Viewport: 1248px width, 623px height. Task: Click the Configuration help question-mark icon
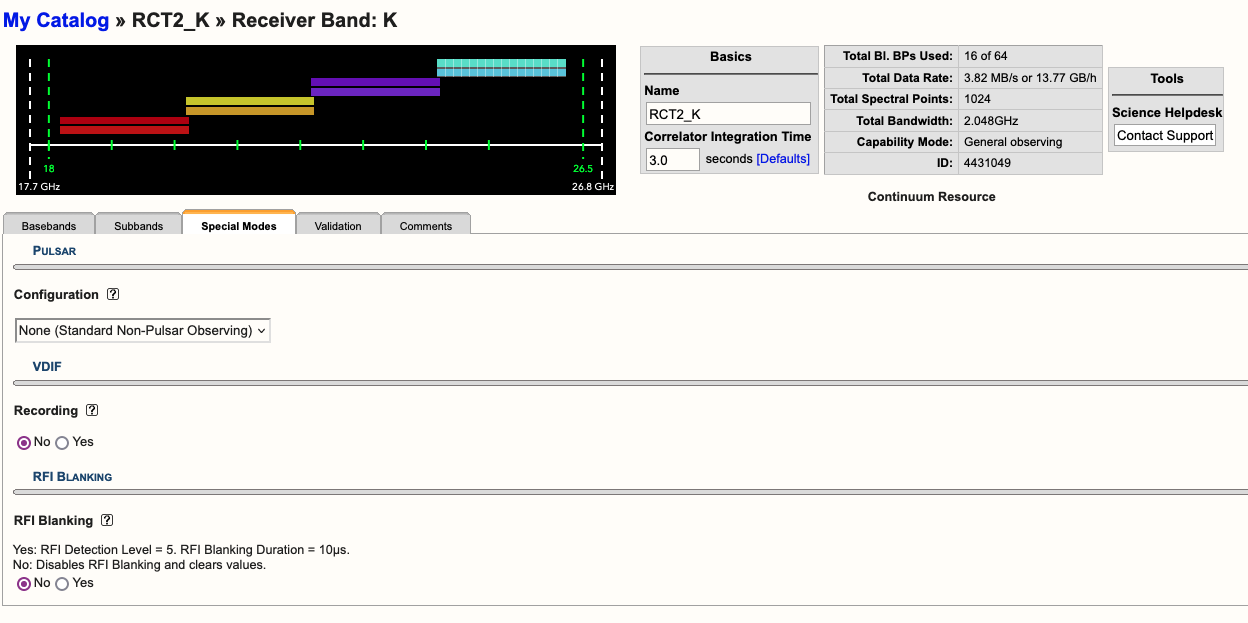113,295
